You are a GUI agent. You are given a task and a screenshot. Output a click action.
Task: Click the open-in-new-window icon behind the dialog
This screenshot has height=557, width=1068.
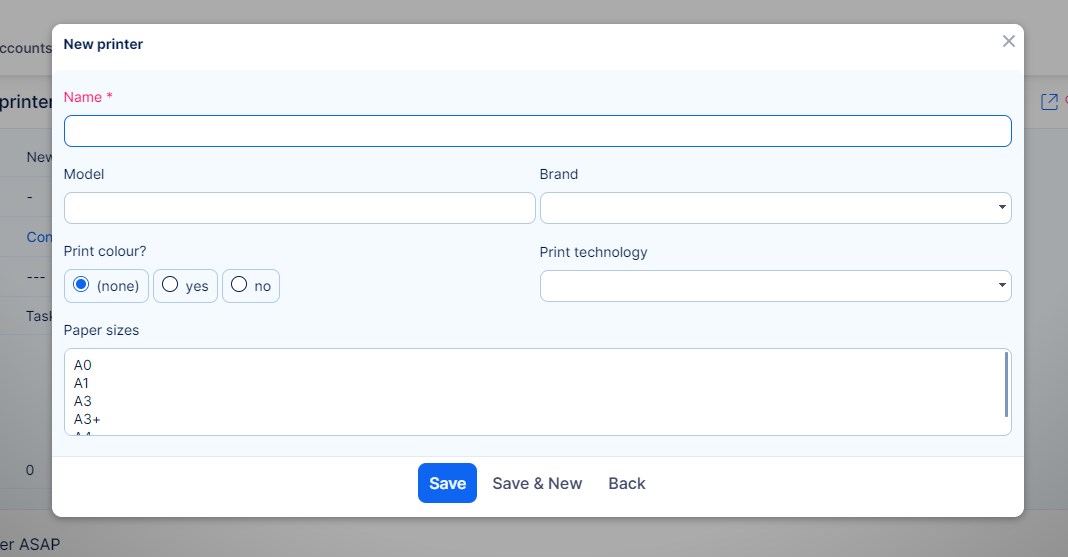(1049, 102)
